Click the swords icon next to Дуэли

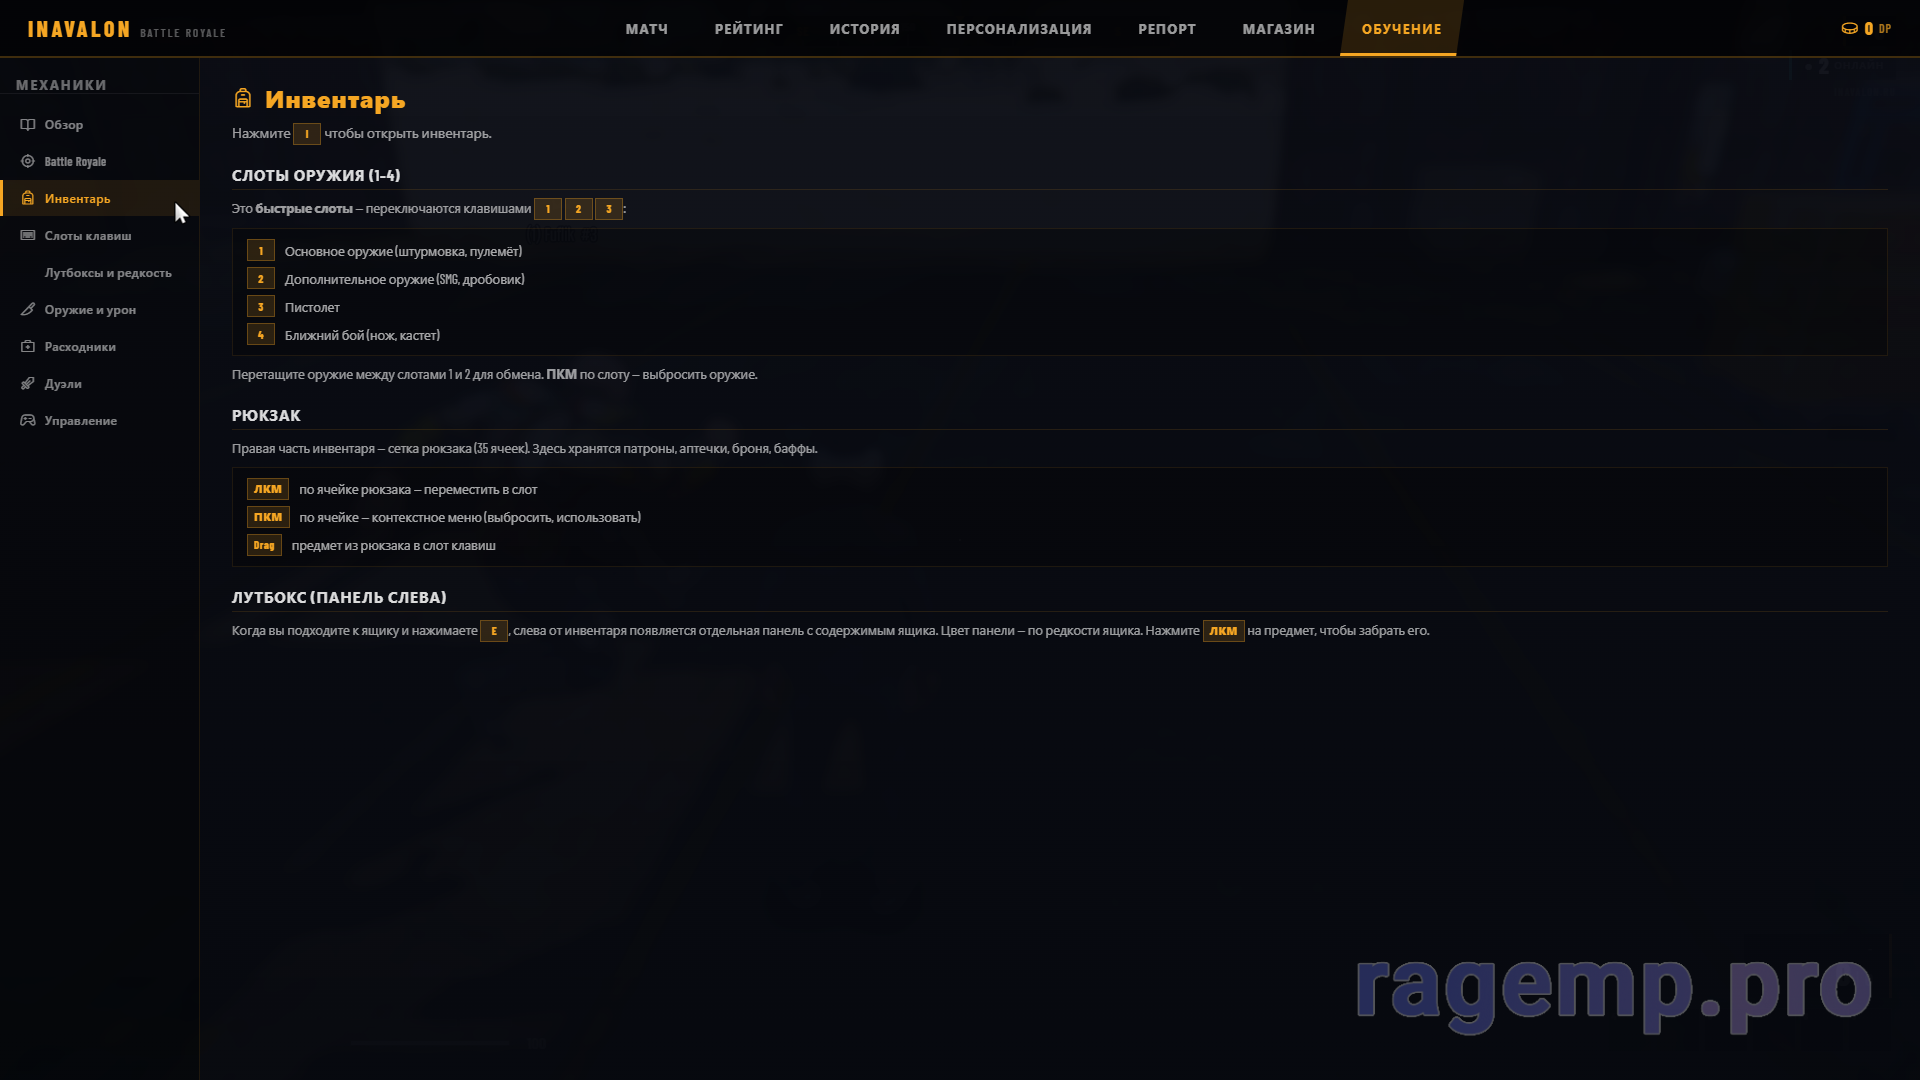click(28, 384)
